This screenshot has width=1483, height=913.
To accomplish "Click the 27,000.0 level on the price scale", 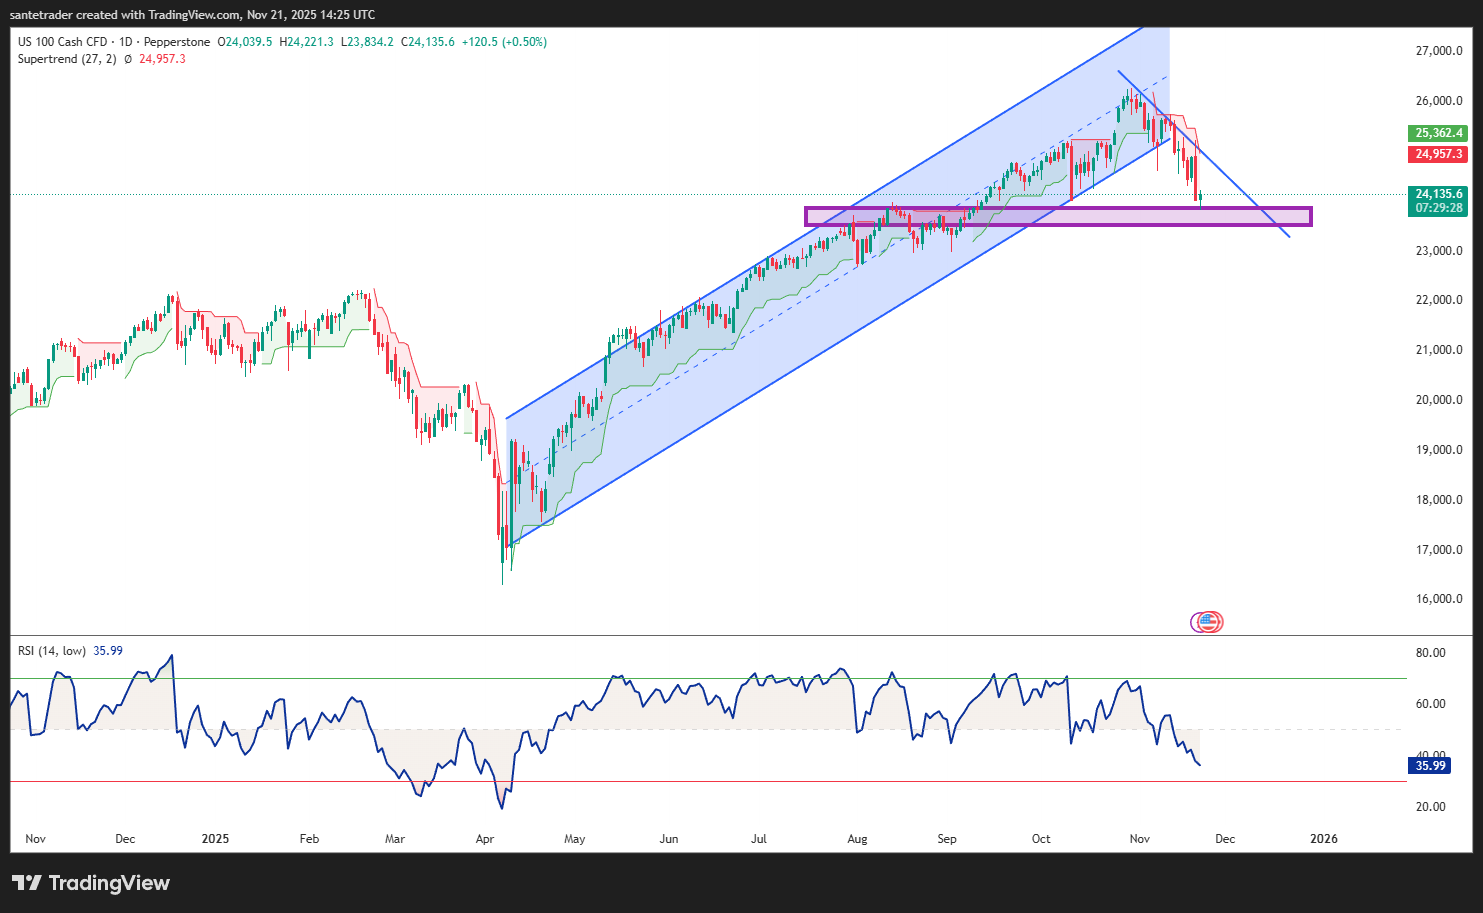I will pos(1437,50).
